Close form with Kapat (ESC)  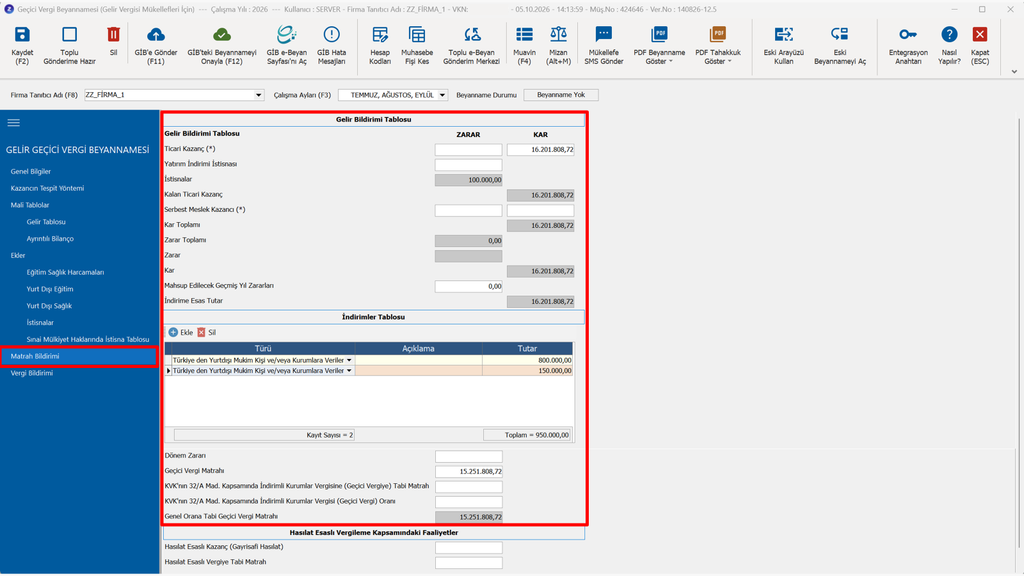[980, 44]
